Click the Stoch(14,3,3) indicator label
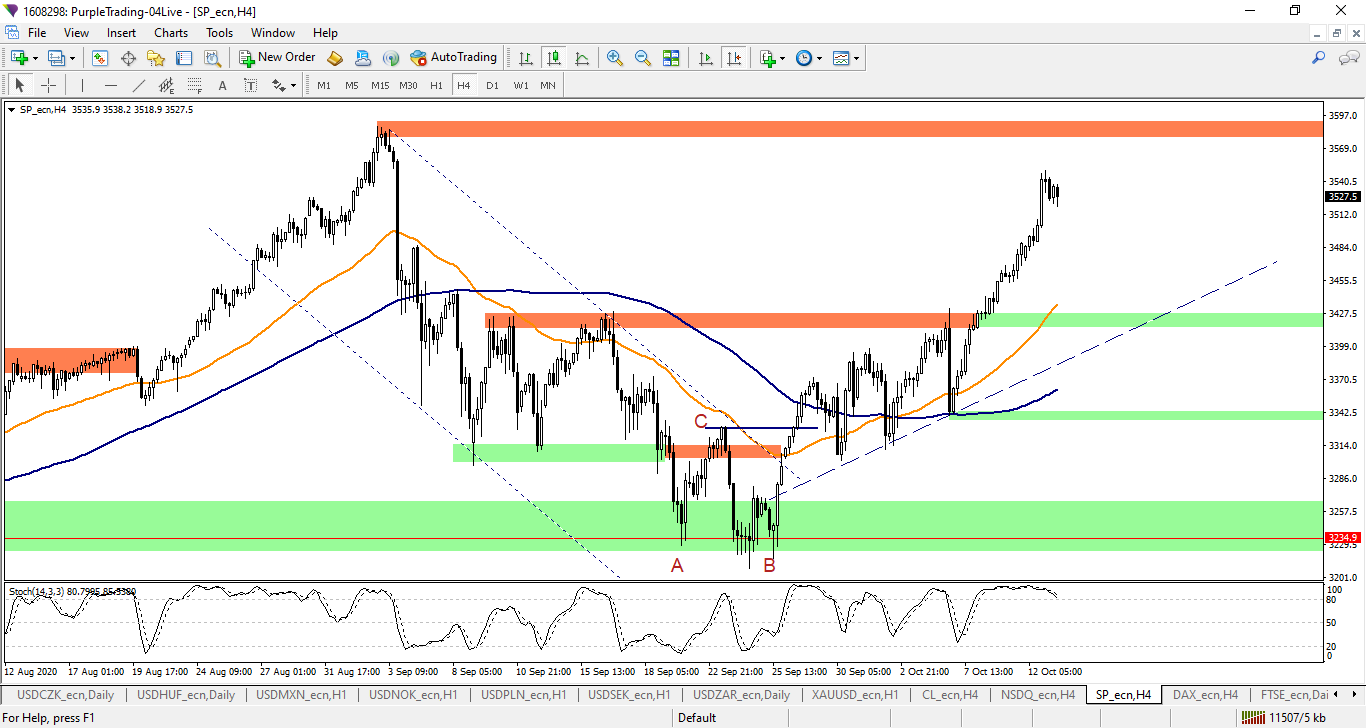 [72, 592]
